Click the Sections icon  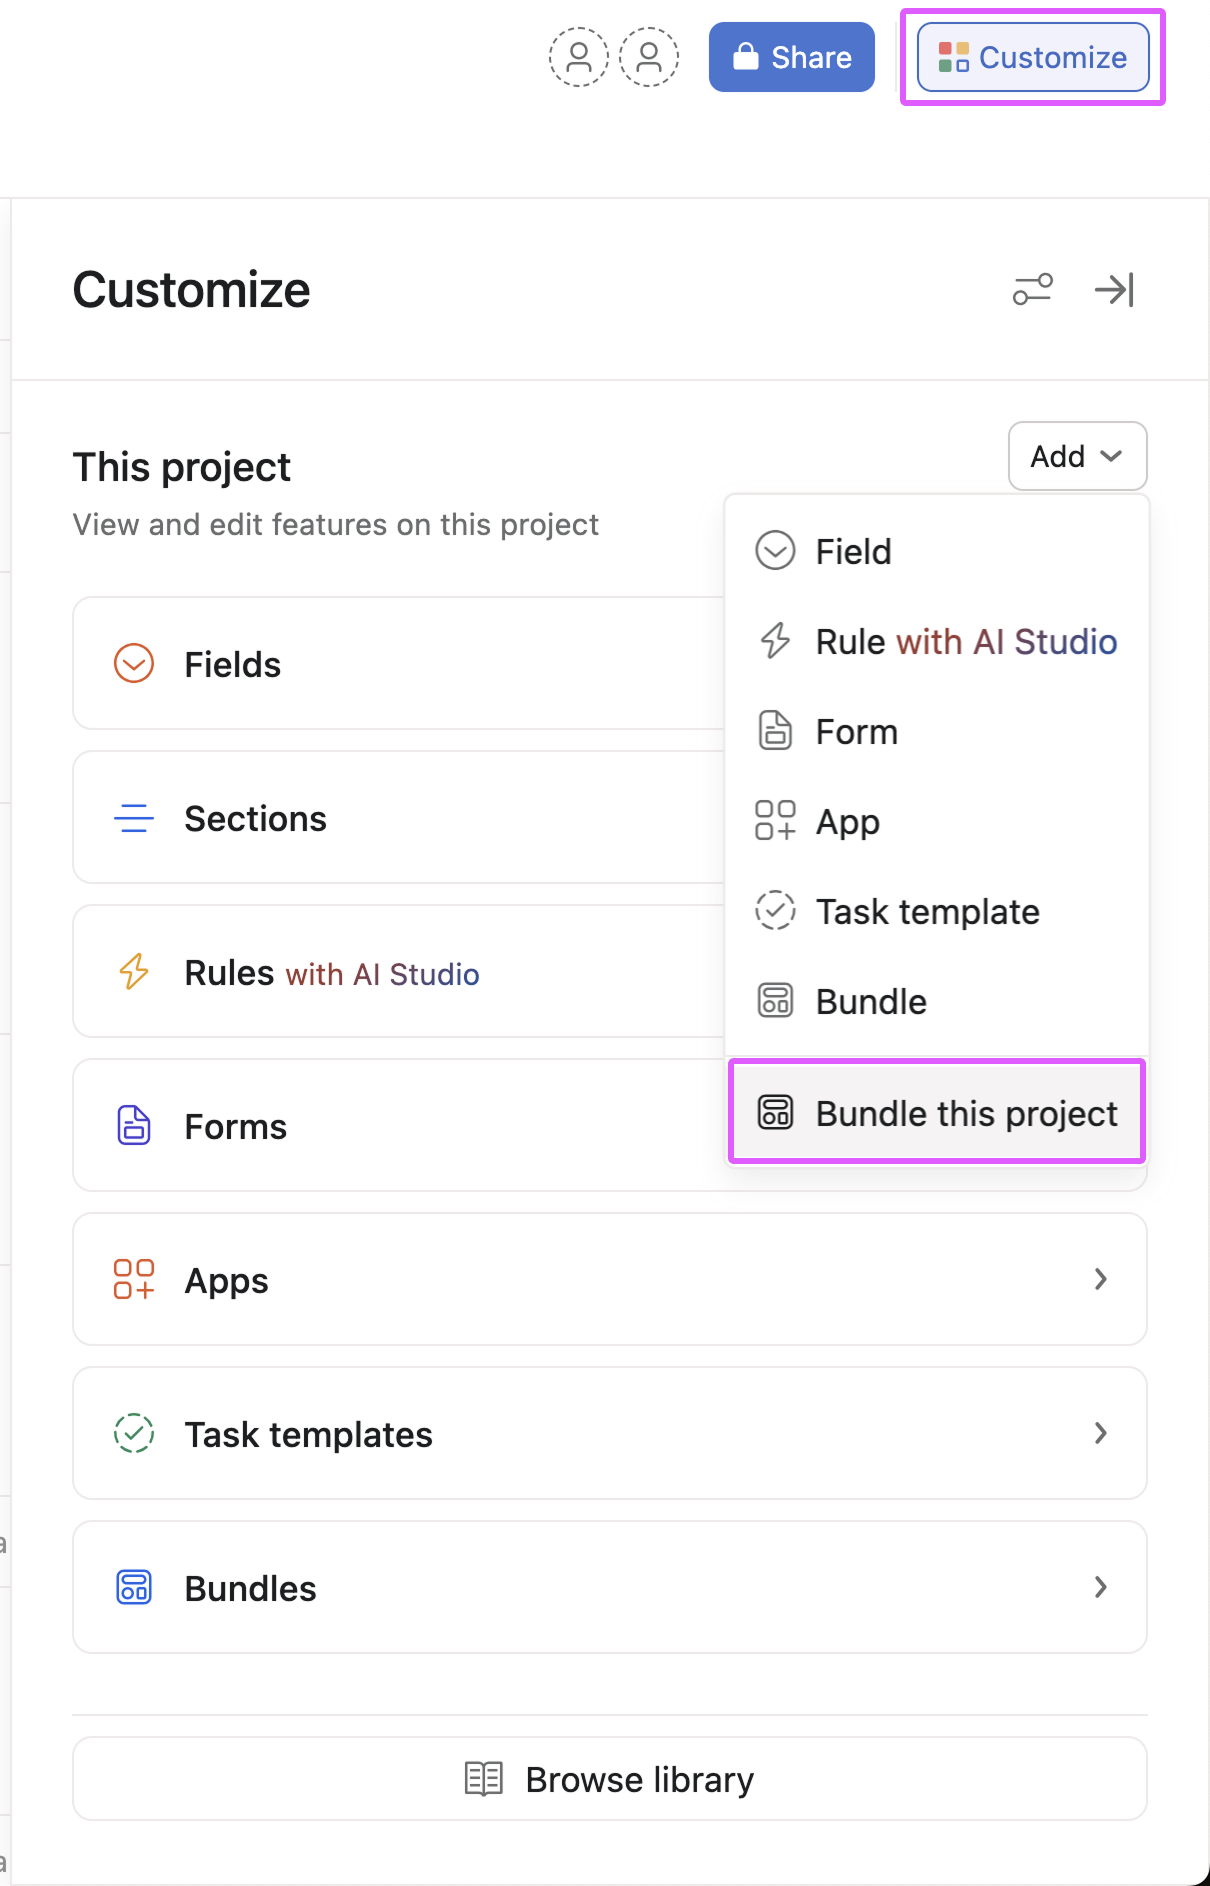133,817
